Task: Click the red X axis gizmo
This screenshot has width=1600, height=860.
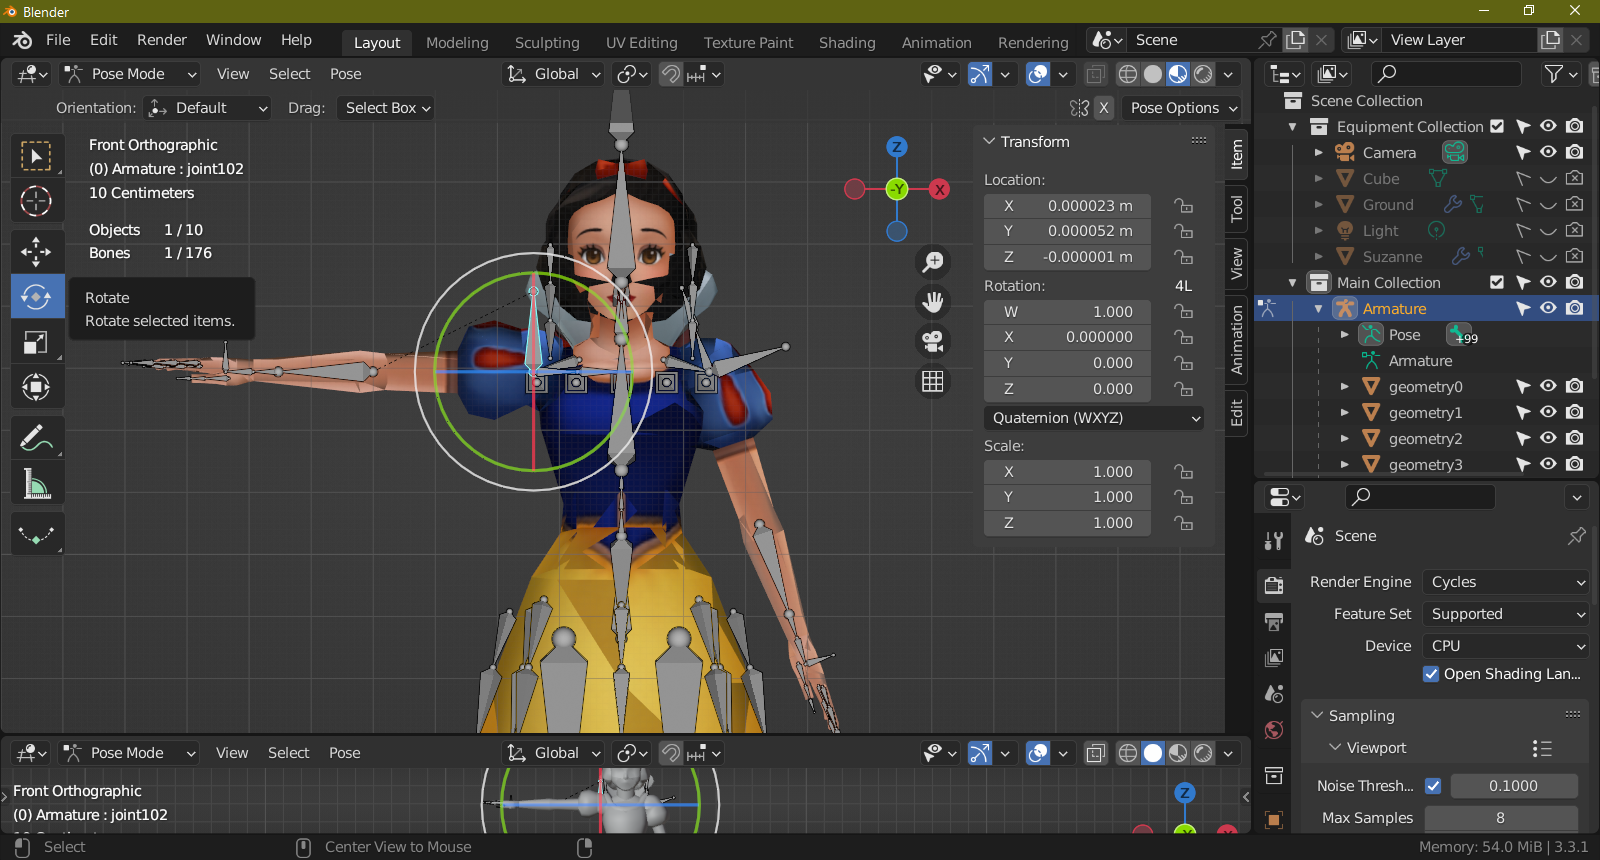Action: pyautogui.click(x=939, y=189)
